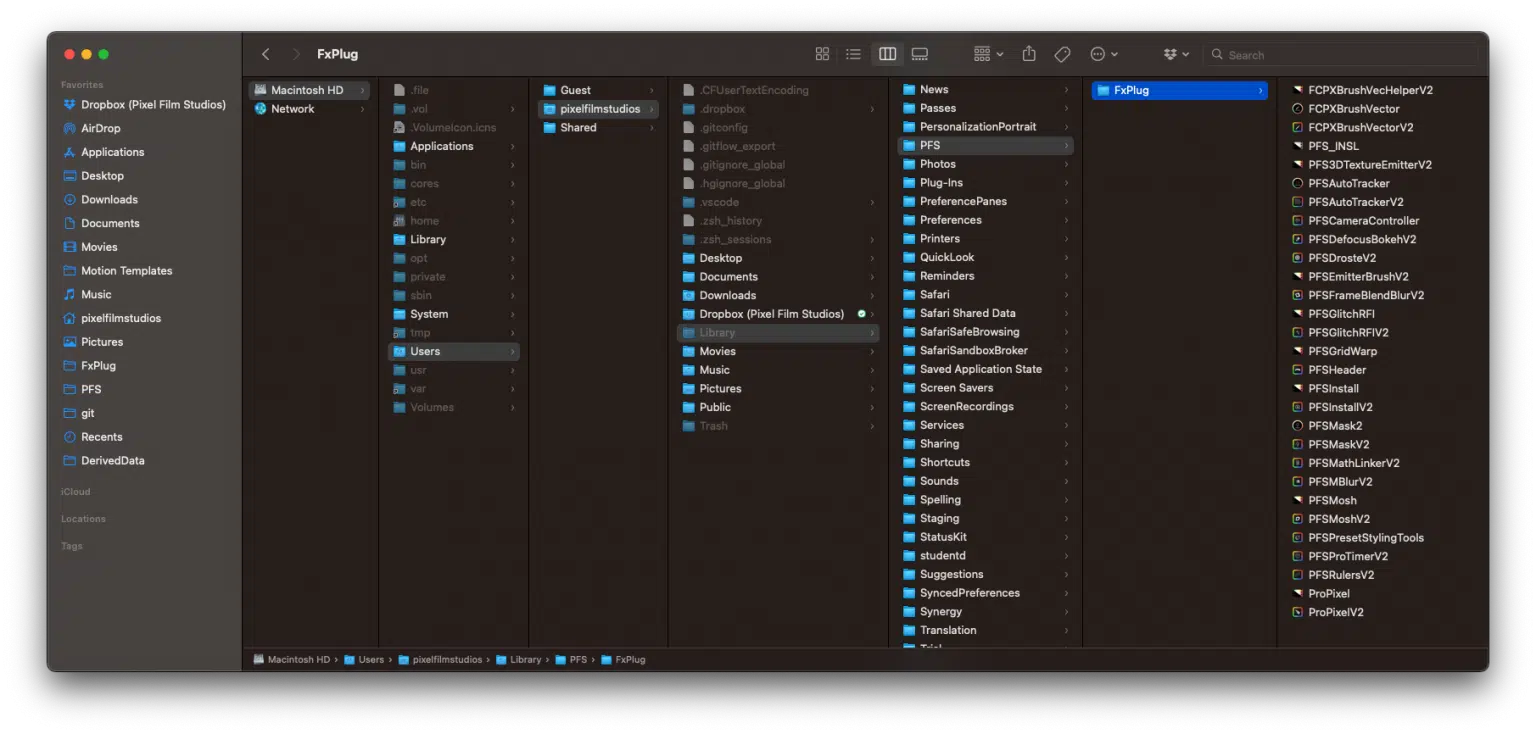Select Music in the sidebar
The image size is (1536, 734).
87,294
